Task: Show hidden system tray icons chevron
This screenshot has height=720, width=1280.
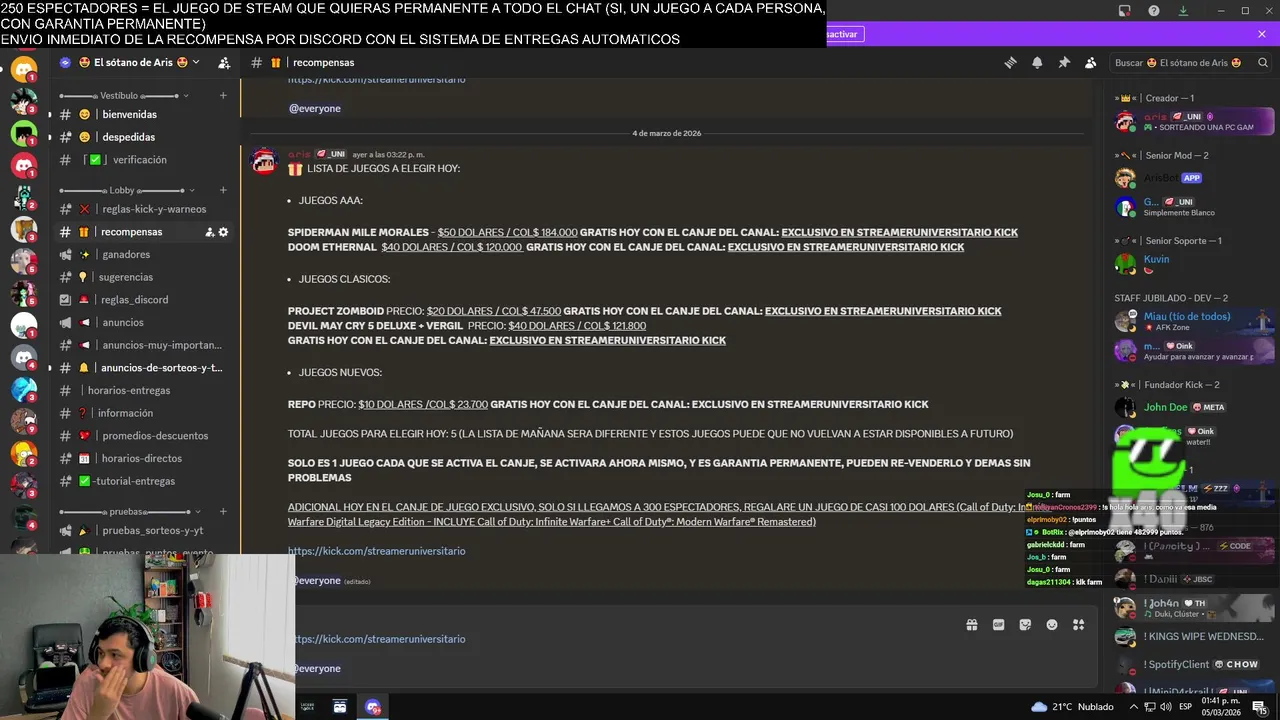Action: [1134, 707]
